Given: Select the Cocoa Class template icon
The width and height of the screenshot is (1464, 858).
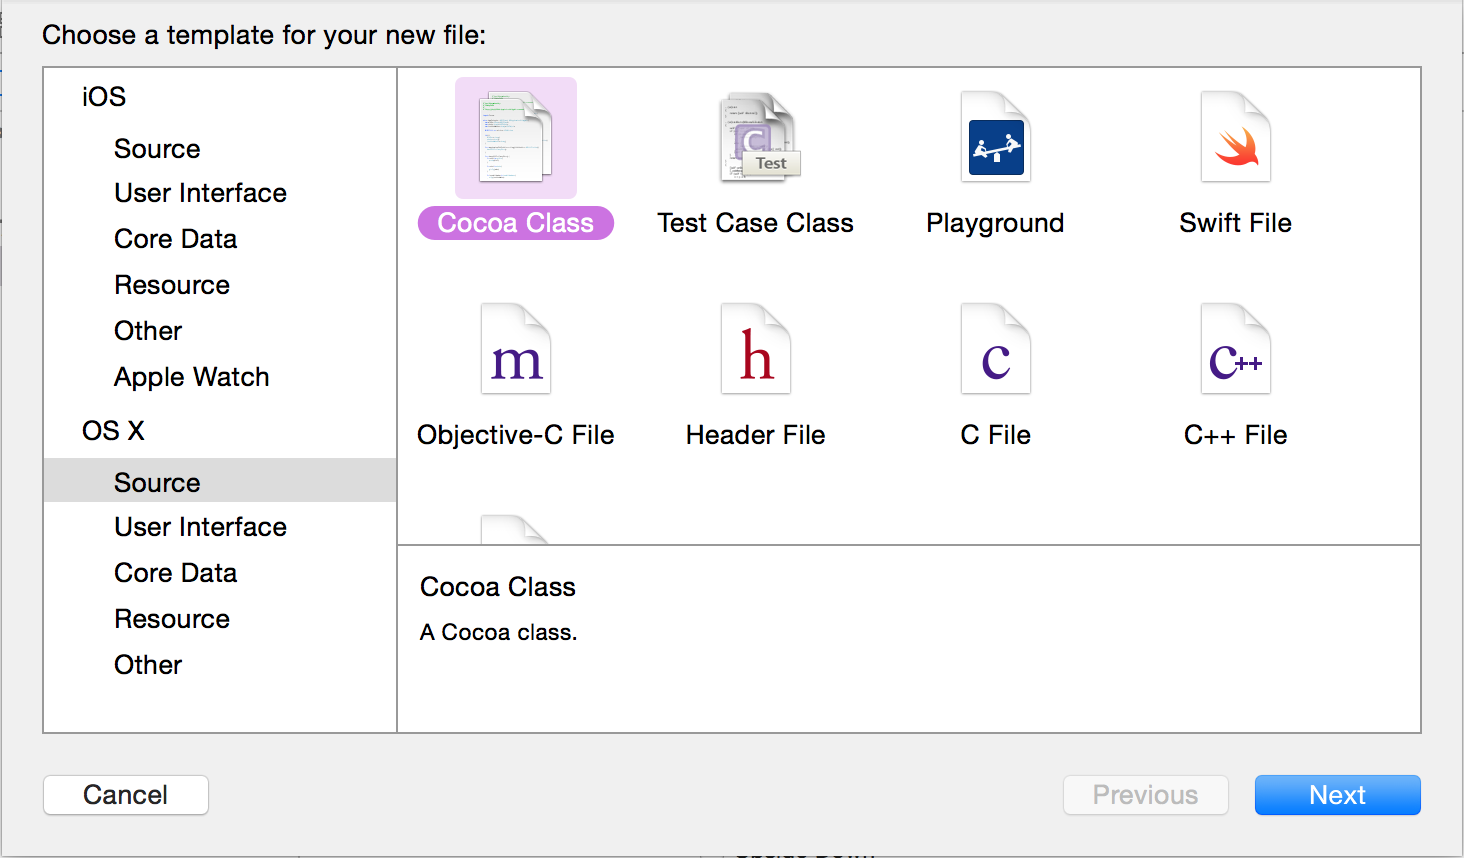Looking at the screenshot, I should (x=516, y=137).
